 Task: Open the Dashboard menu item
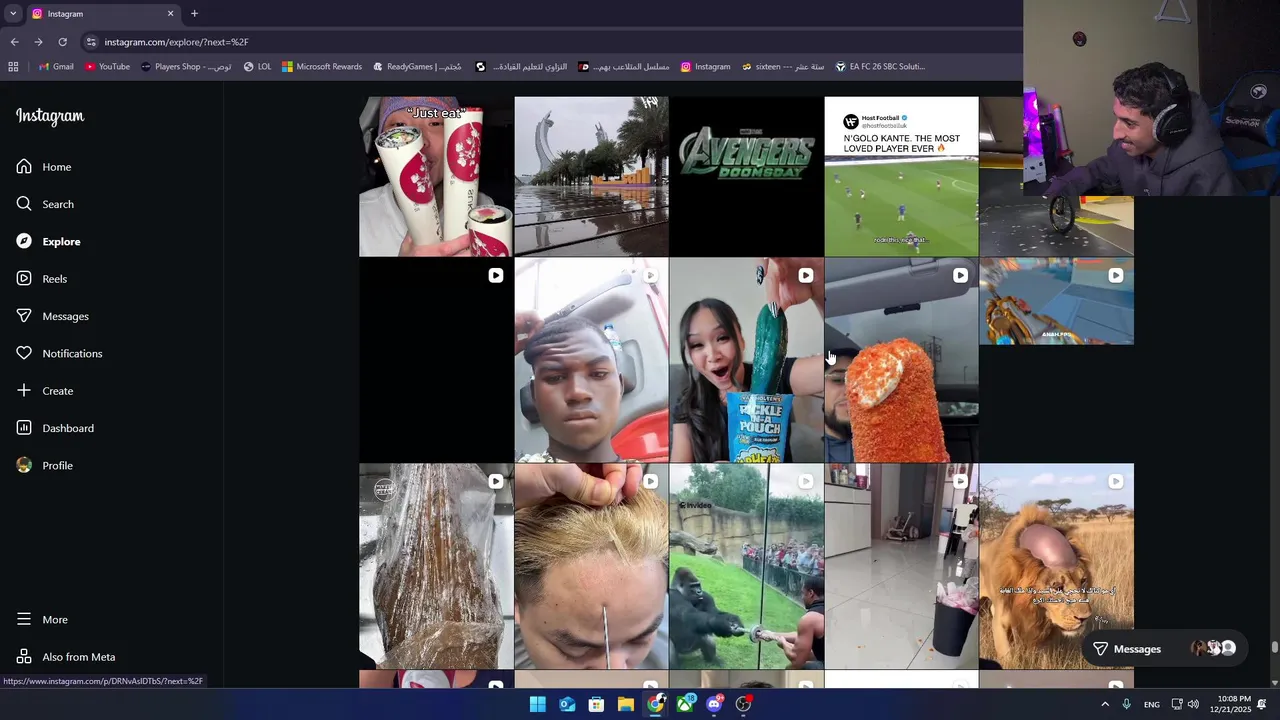68,428
